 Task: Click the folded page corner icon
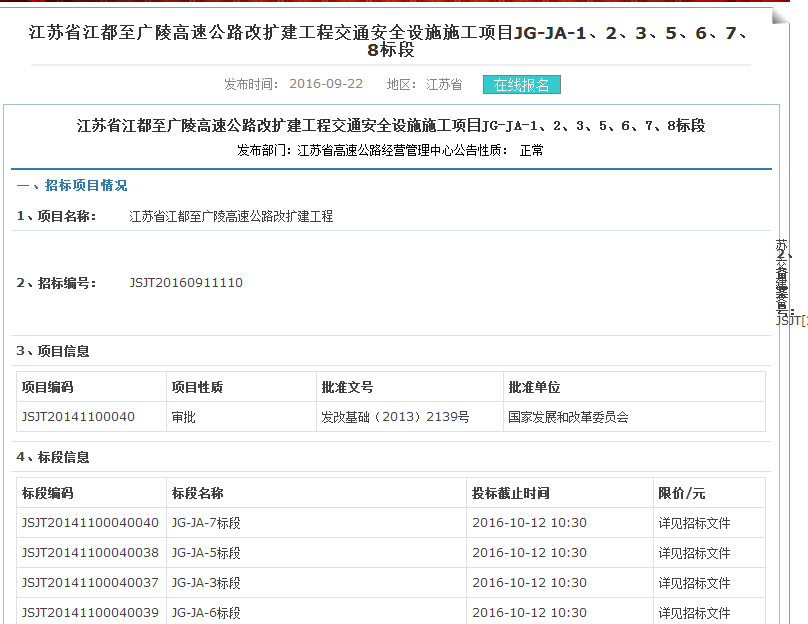[777, 16]
